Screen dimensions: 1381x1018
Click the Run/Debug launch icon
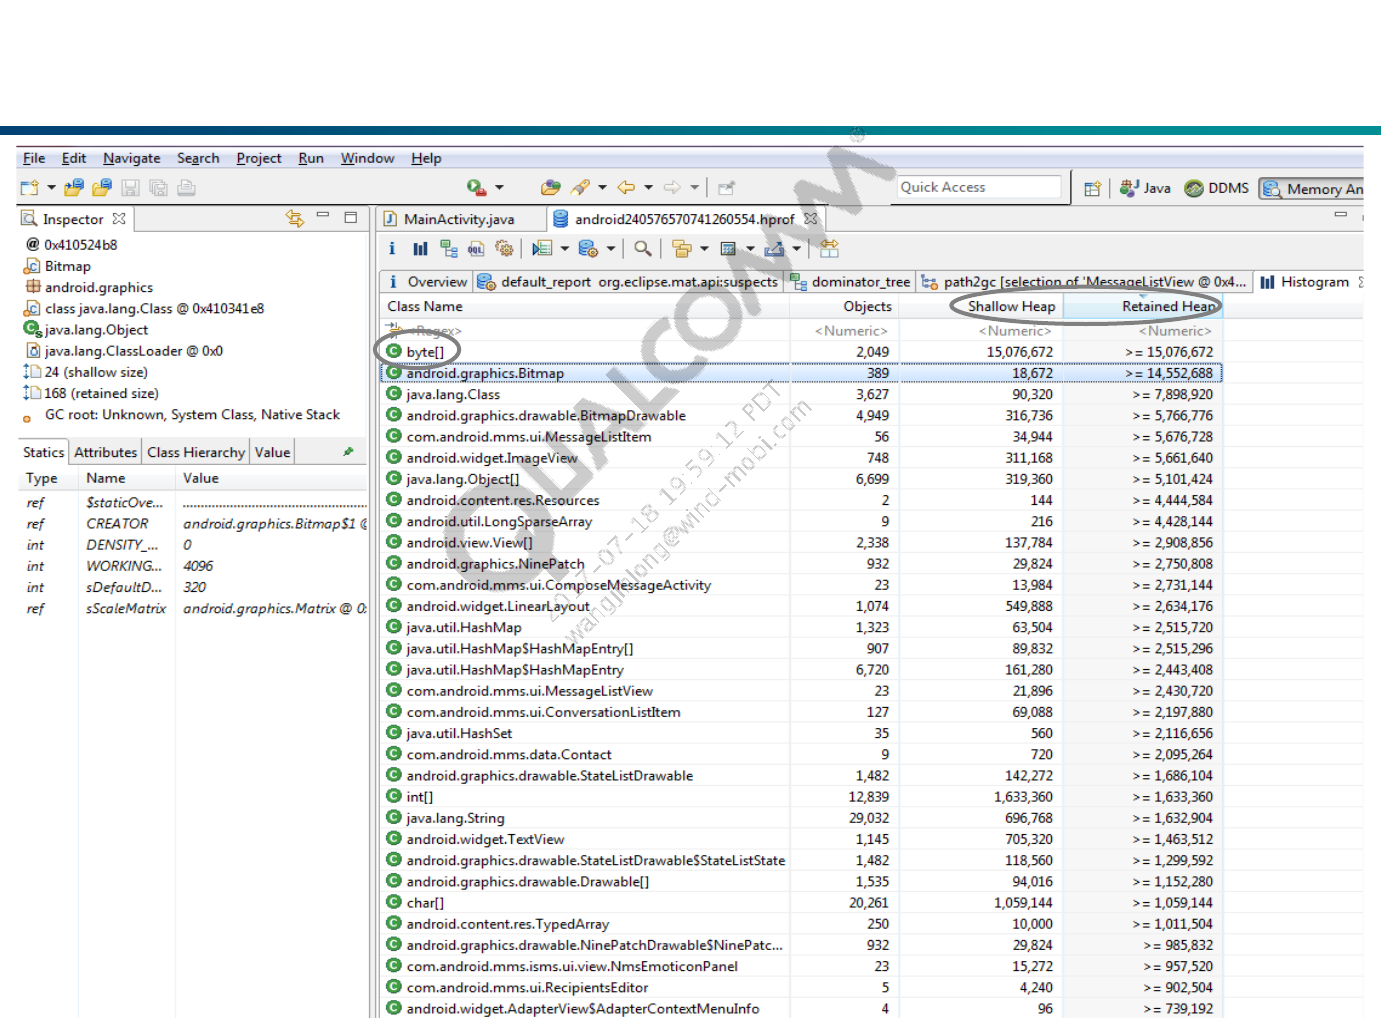(x=477, y=187)
